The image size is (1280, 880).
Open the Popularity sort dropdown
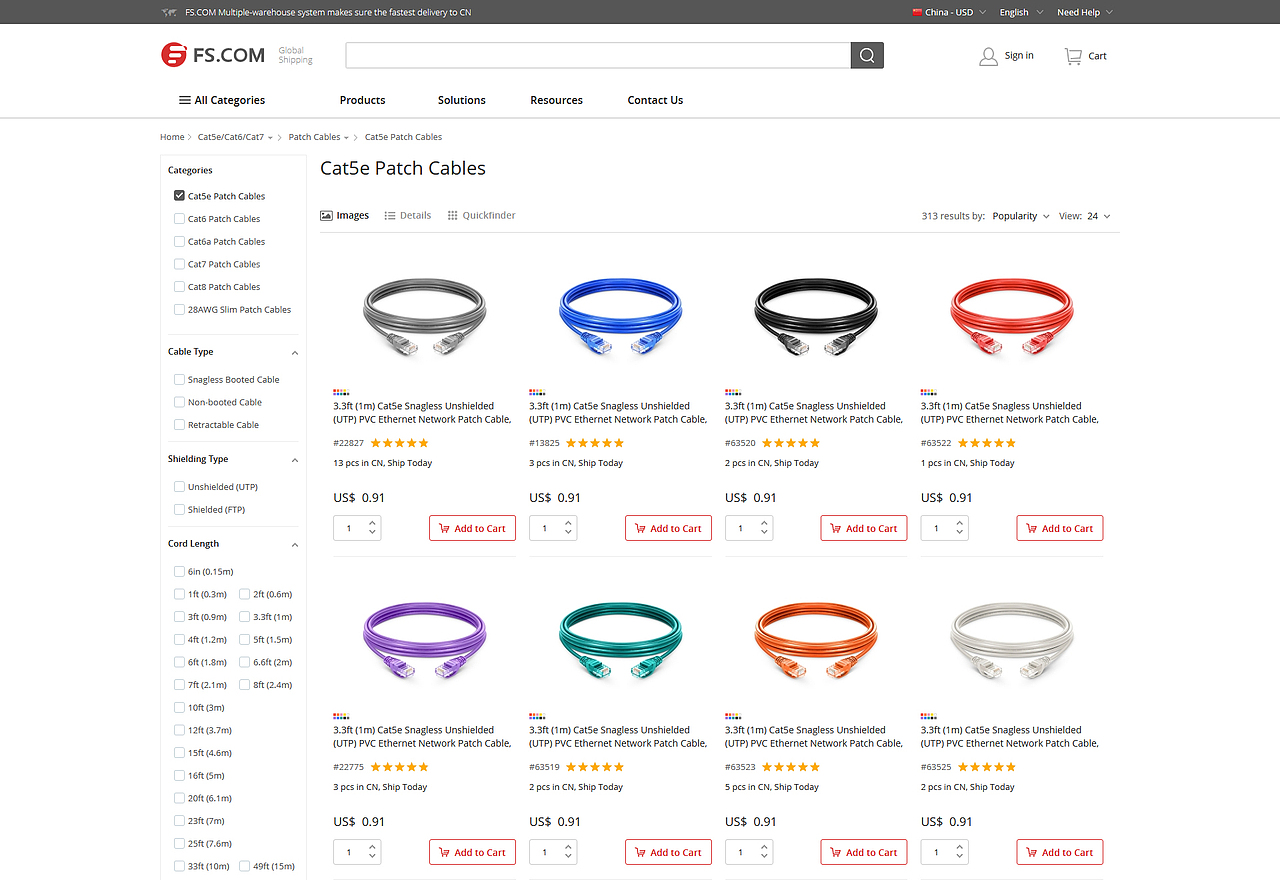click(x=1021, y=216)
